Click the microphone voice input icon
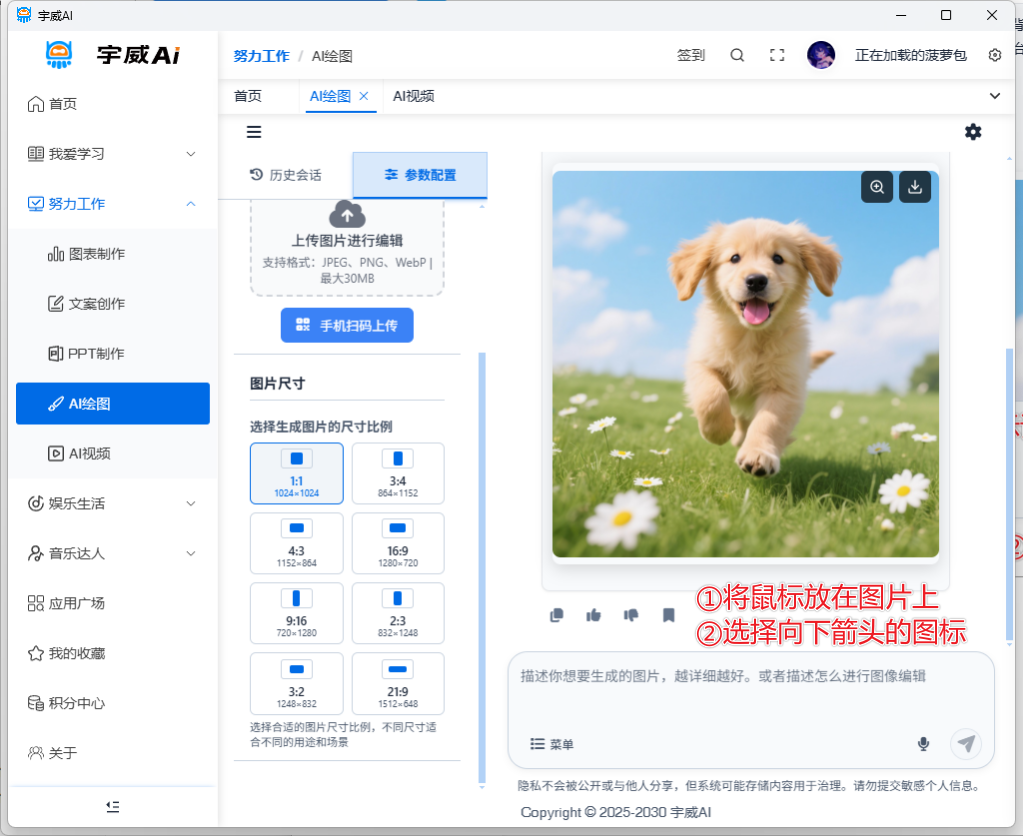Image resolution: width=1023 pixels, height=836 pixels. (x=923, y=744)
